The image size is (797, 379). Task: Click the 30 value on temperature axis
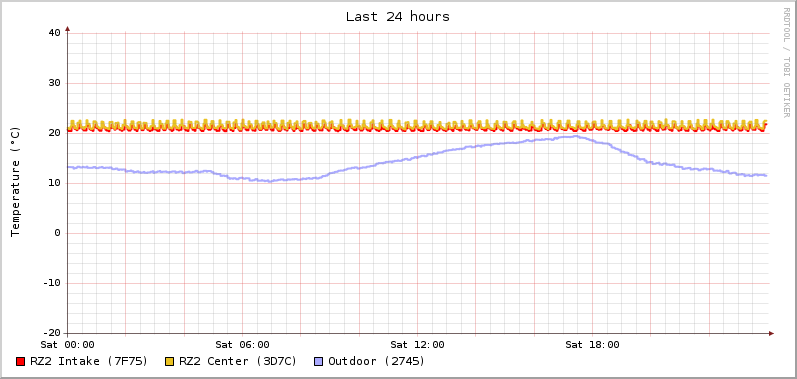pyautogui.click(x=54, y=83)
